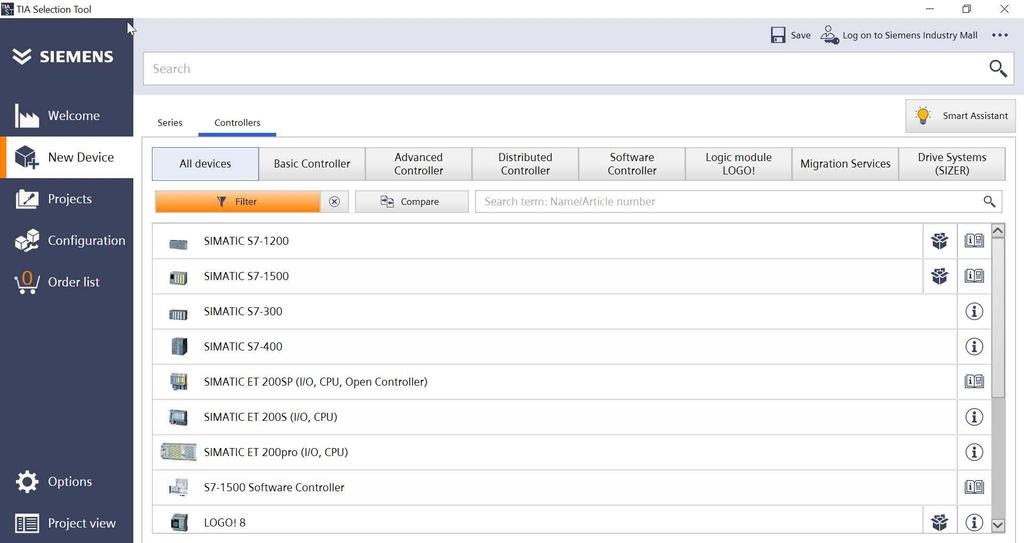
Task: Open the Welcome page from sidebar
Action: [x=67, y=116]
